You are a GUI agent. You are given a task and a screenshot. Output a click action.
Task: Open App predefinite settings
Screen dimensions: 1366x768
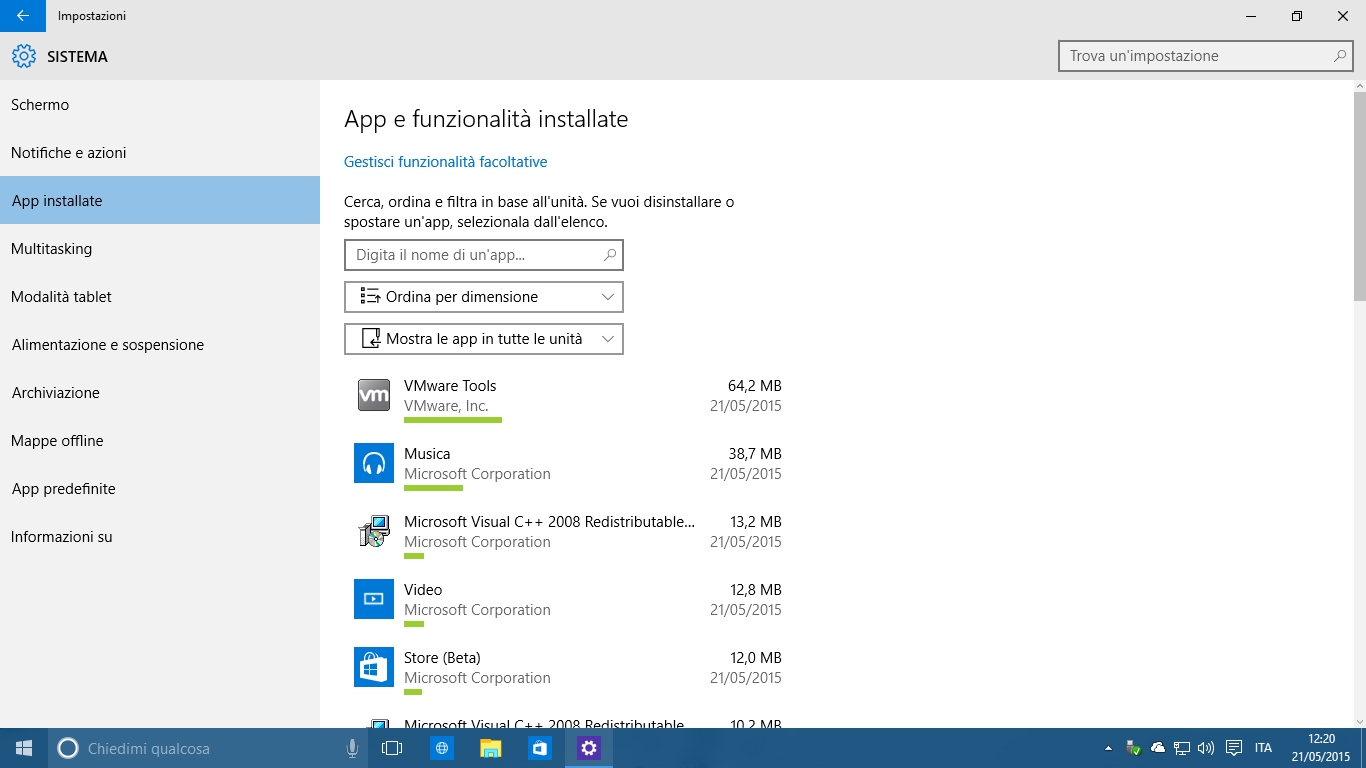[x=160, y=489]
